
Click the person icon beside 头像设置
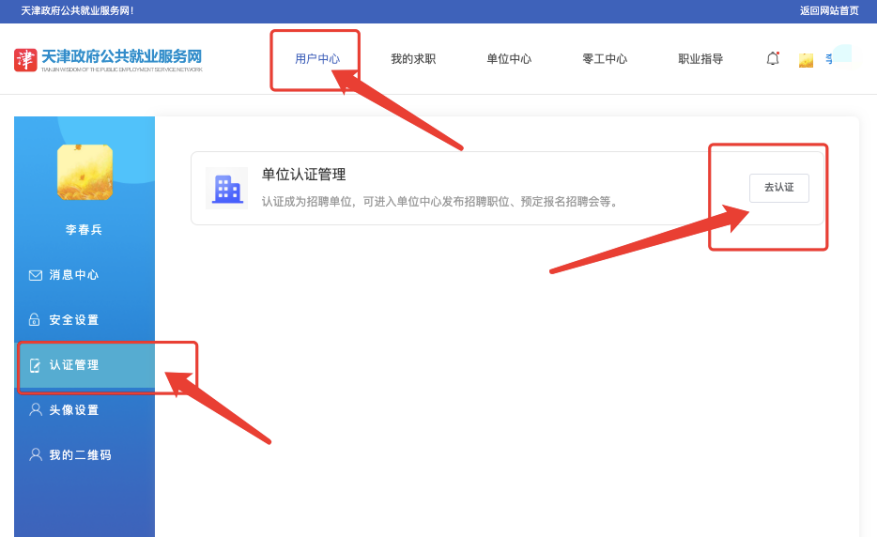click(x=35, y=410)
